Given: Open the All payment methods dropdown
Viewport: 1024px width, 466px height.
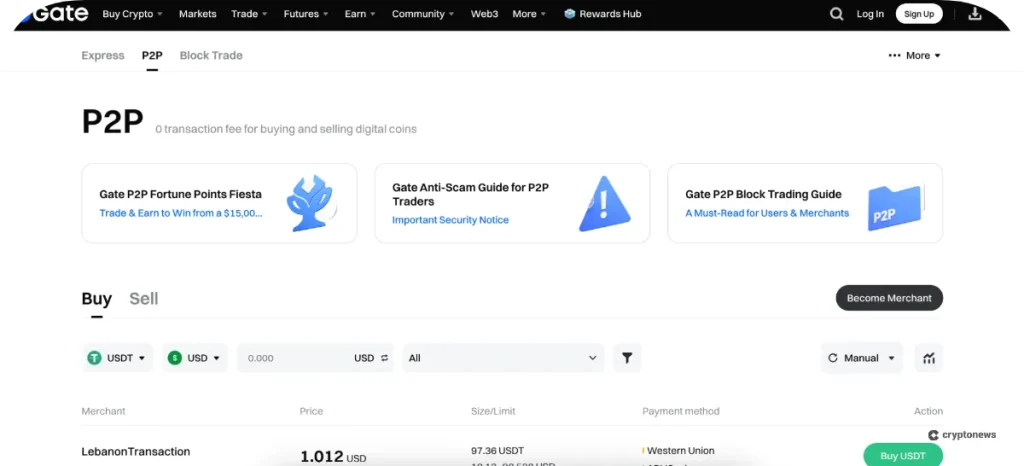Looking at the screenshot, I should click(504, 358).
